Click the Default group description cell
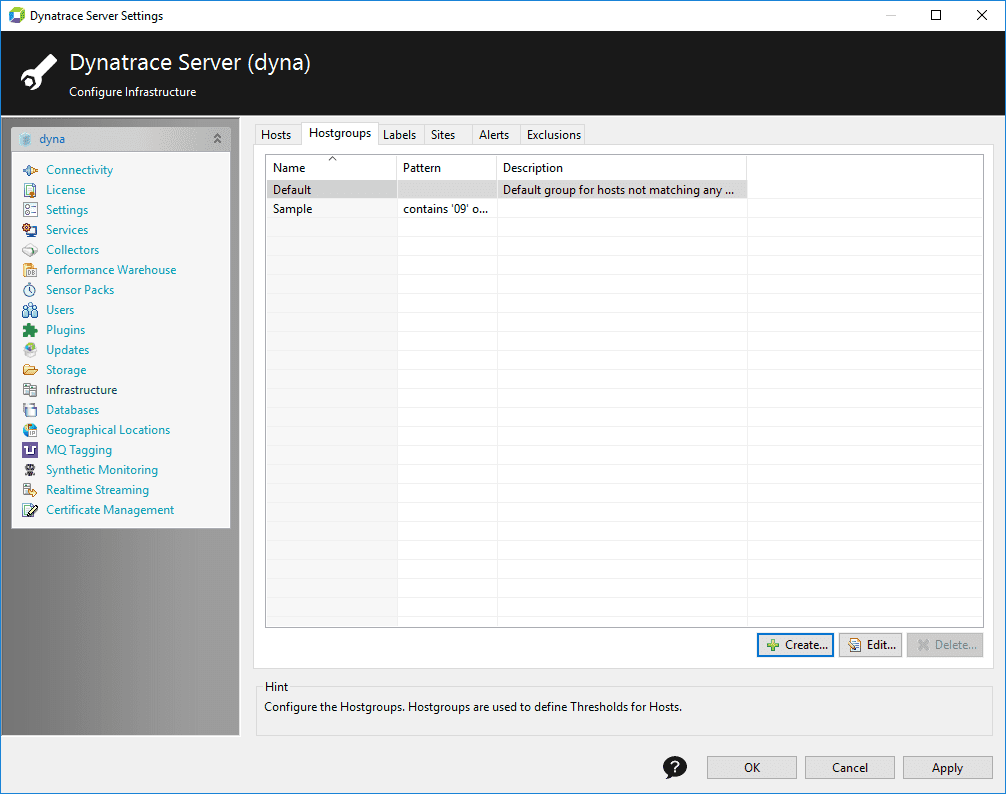Viewport: 1006px width, 794px height. 622,190
